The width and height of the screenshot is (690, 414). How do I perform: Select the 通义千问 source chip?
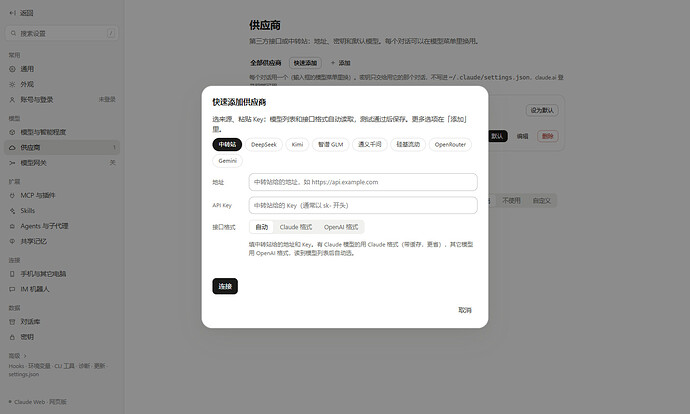370,144
